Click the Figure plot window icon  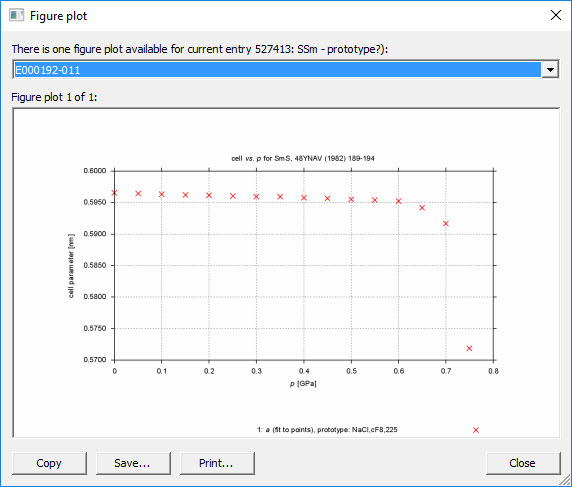(x=16, y=16)
